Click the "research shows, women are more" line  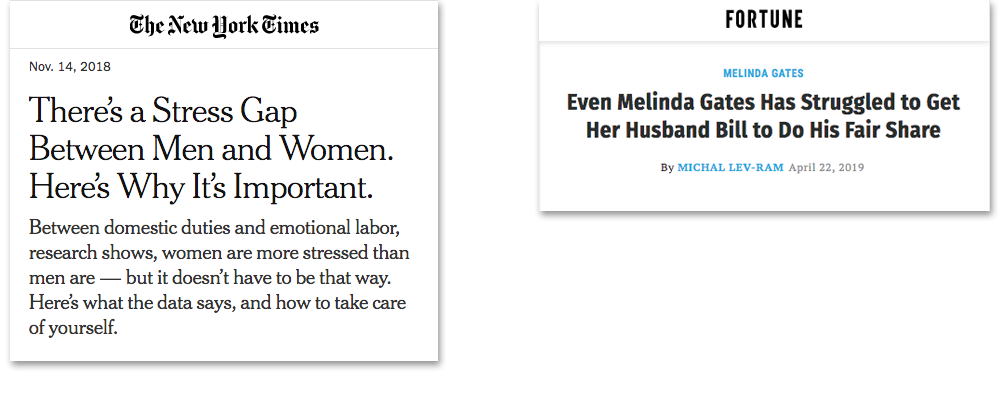219,253
